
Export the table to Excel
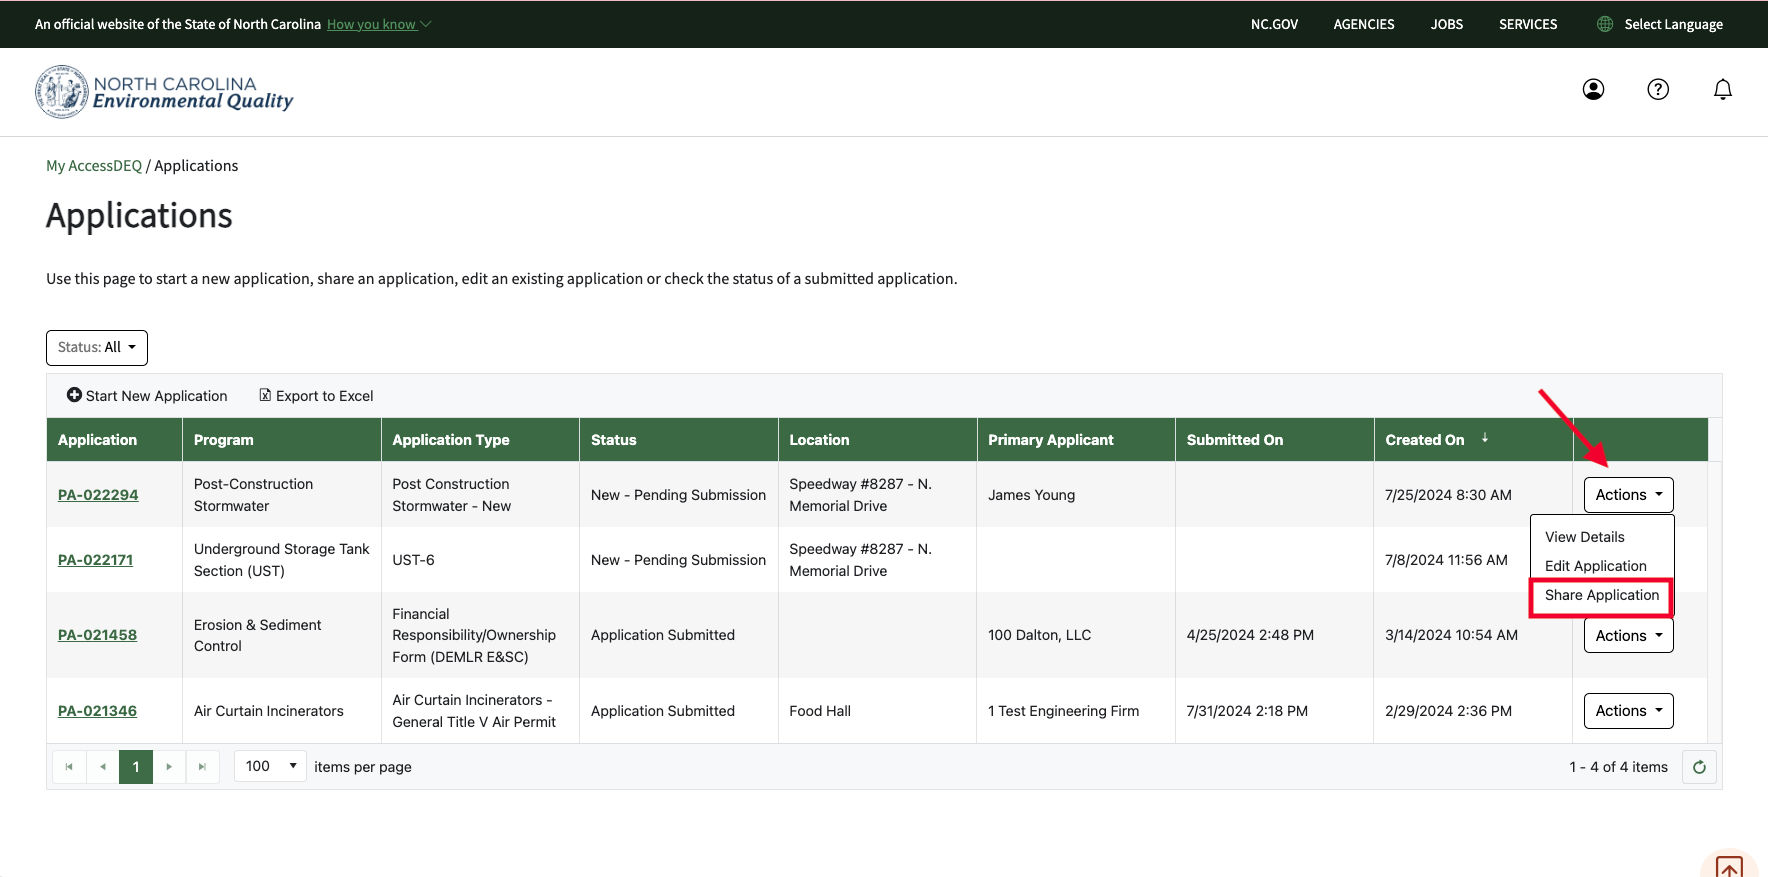tap(316, 396)
